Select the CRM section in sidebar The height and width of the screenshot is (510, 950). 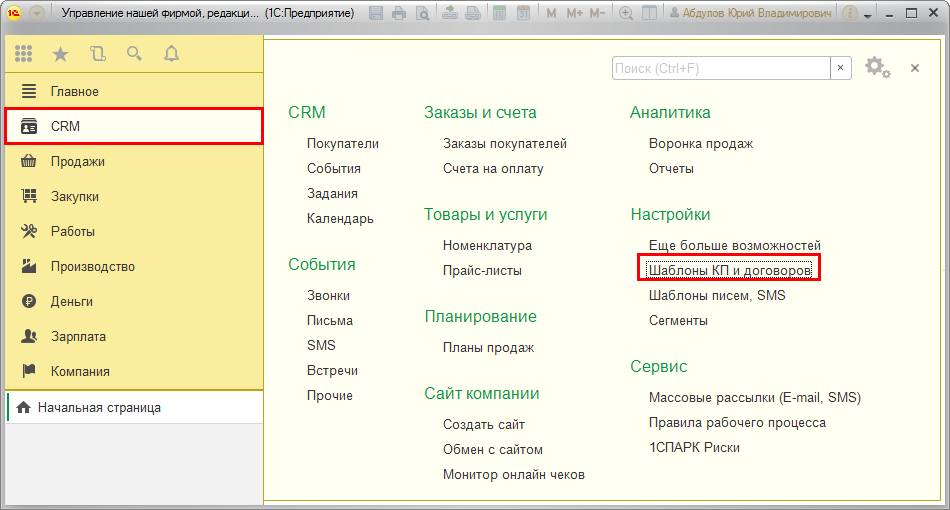[x=134, y=126]
